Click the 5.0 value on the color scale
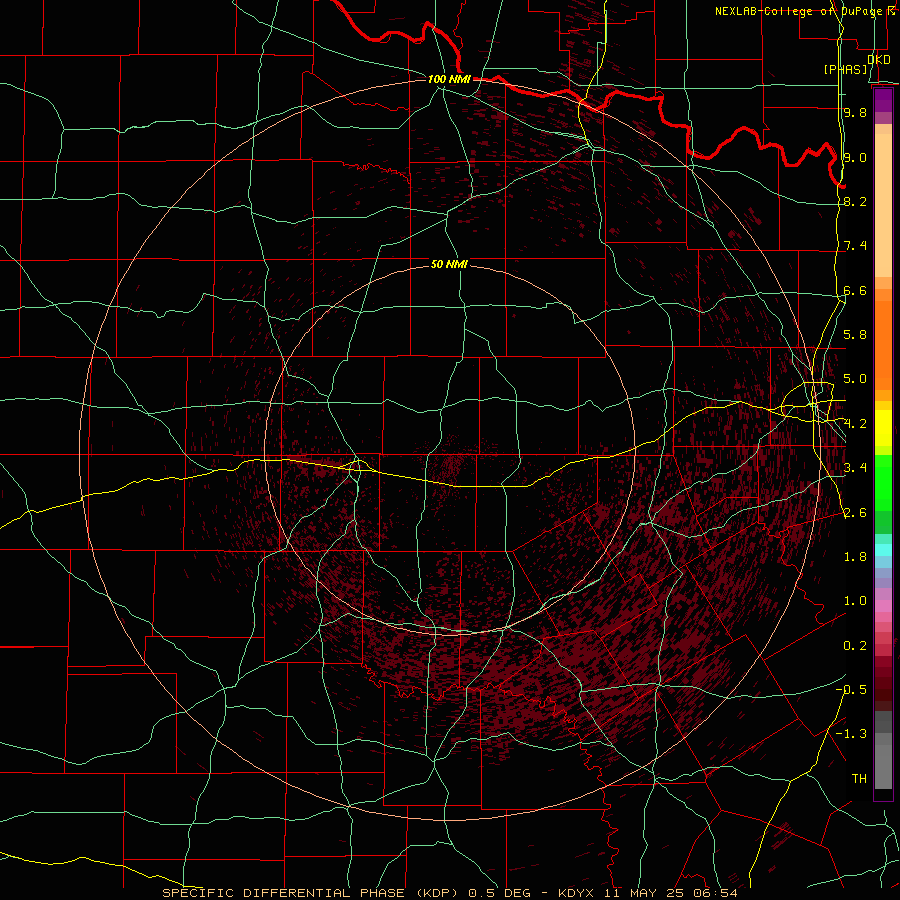 (x=855, y=379)
